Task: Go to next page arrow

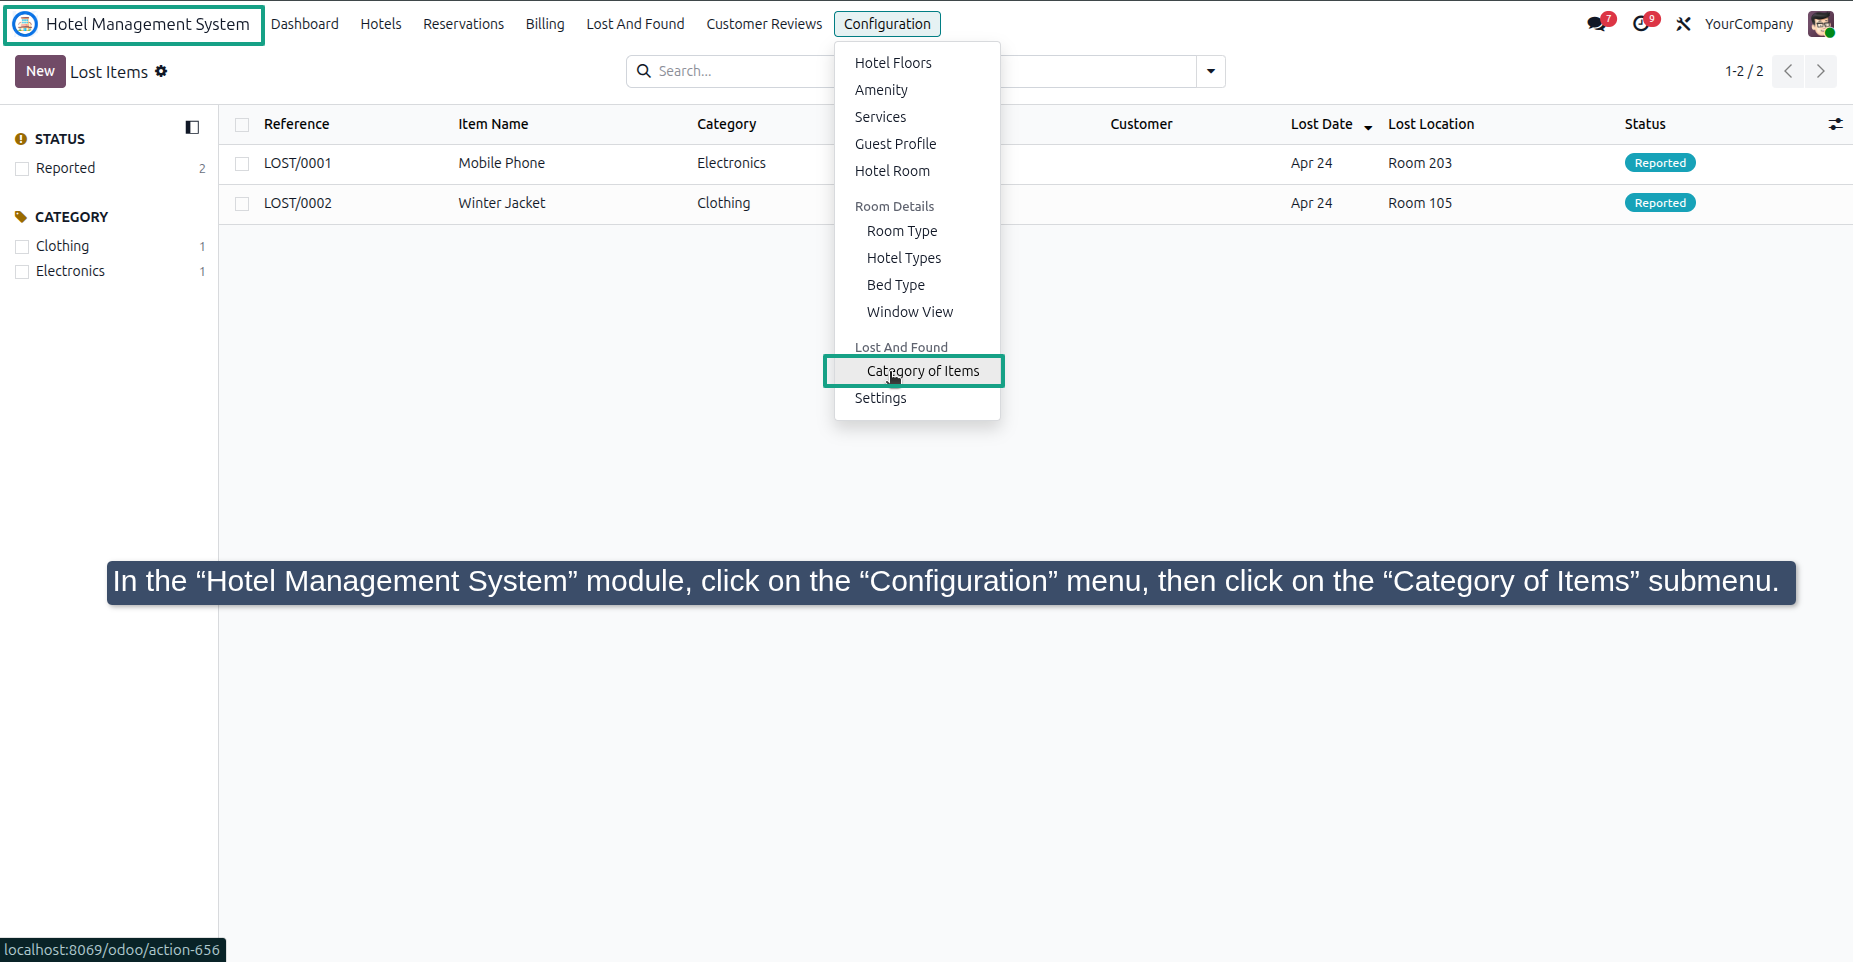Action: 1821,71
